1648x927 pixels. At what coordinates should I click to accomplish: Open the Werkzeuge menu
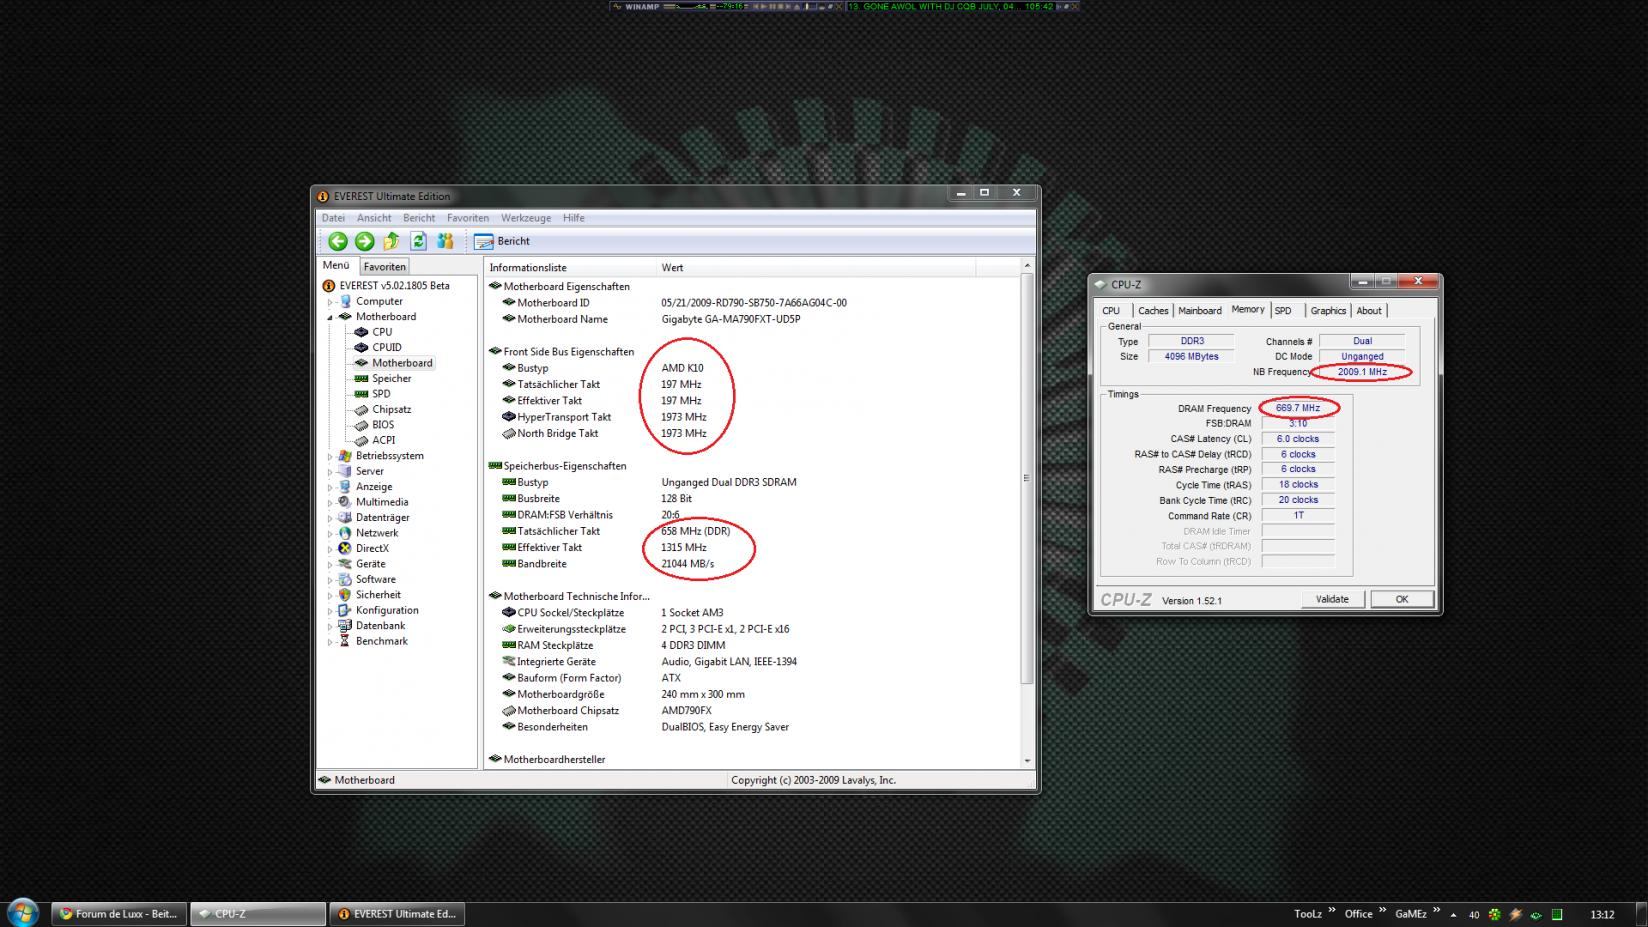pos(526,218)
